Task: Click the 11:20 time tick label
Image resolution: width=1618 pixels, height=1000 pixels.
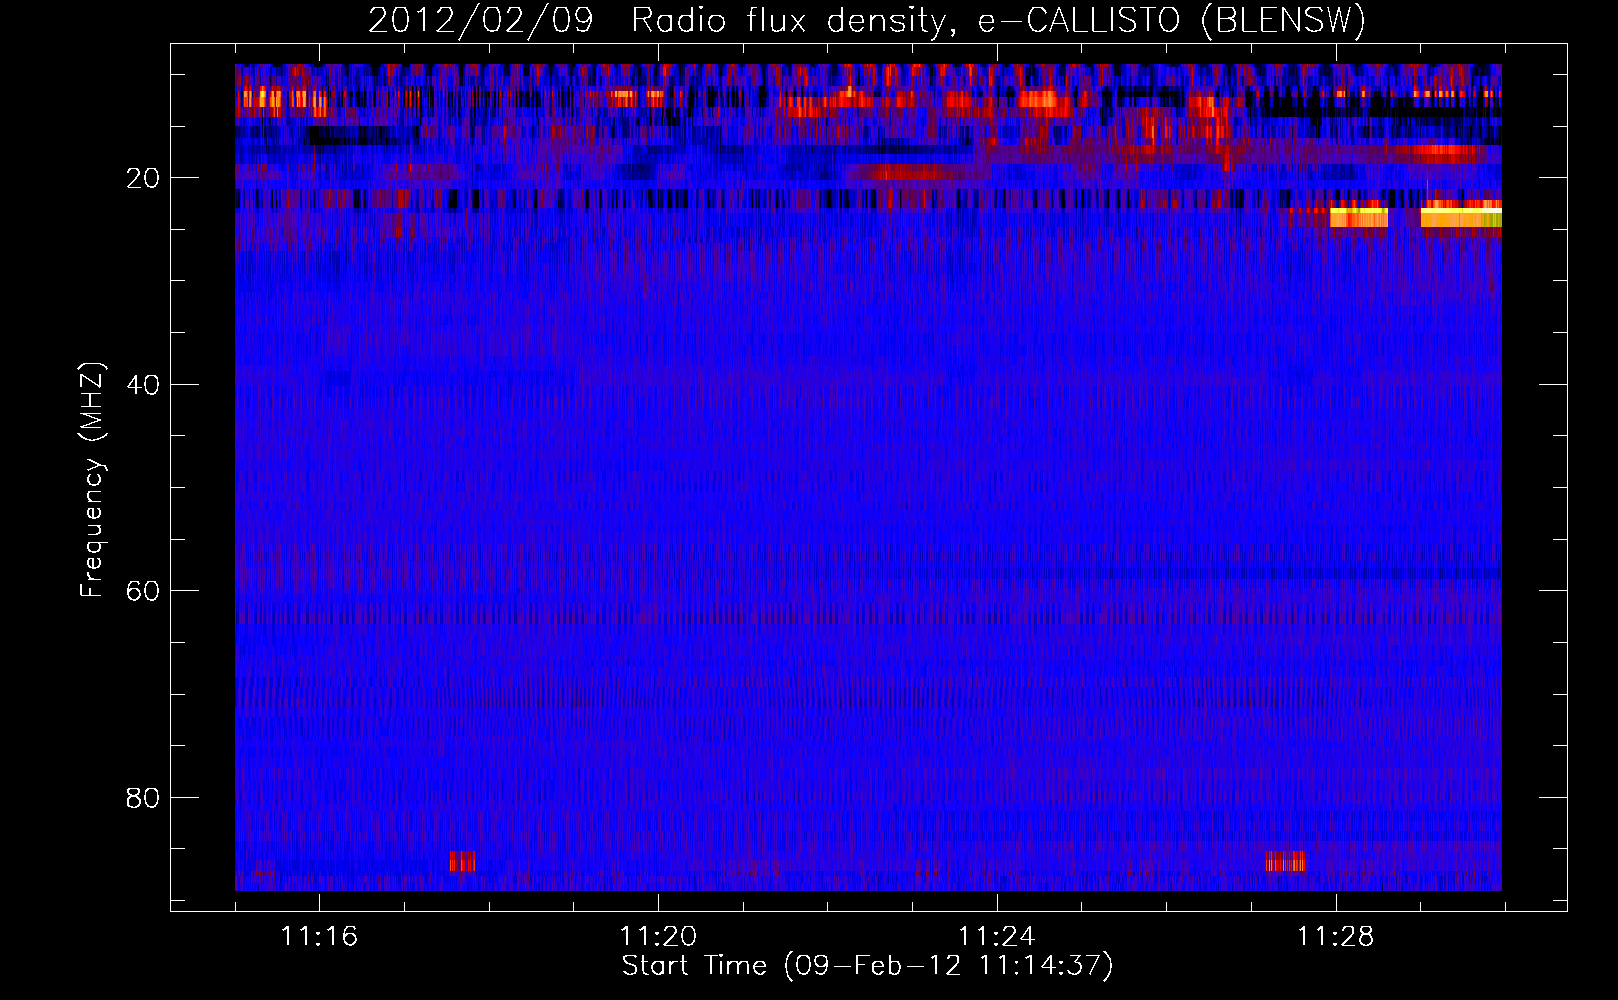Action: coord(658,937)
